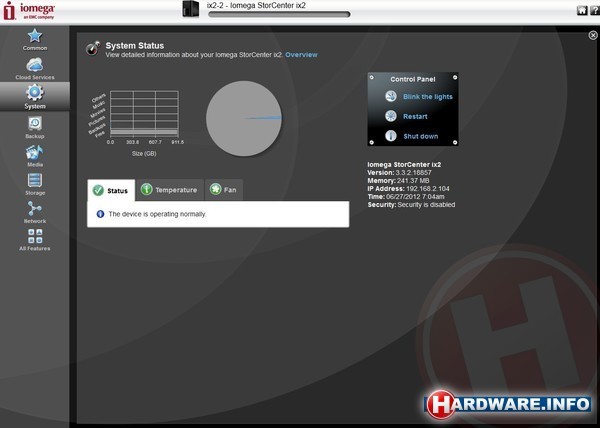Open the Common section star icon
Screen dimensions: 600x428
coord(35,36)
